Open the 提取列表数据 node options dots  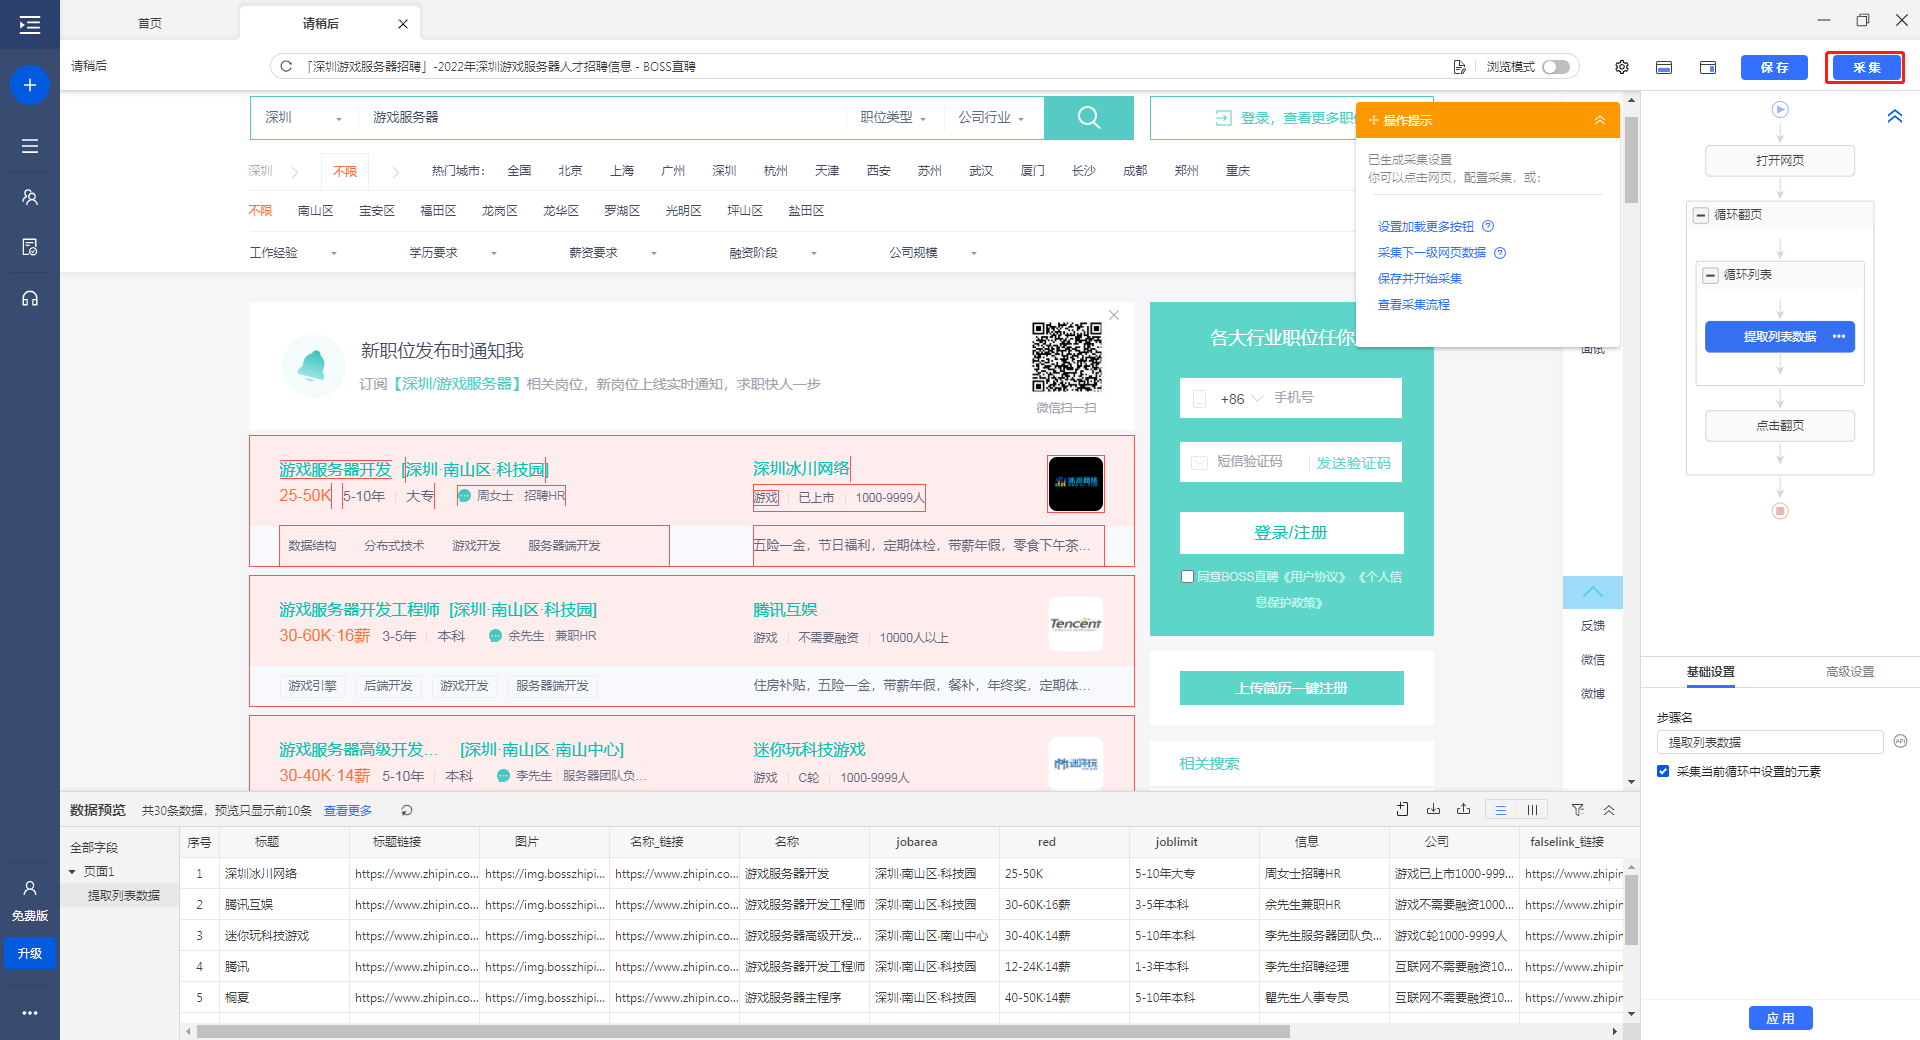(x=1839, y=337)
